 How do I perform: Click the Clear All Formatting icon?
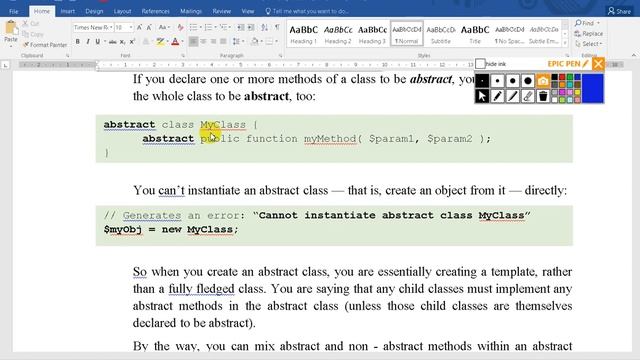(180, 27)
